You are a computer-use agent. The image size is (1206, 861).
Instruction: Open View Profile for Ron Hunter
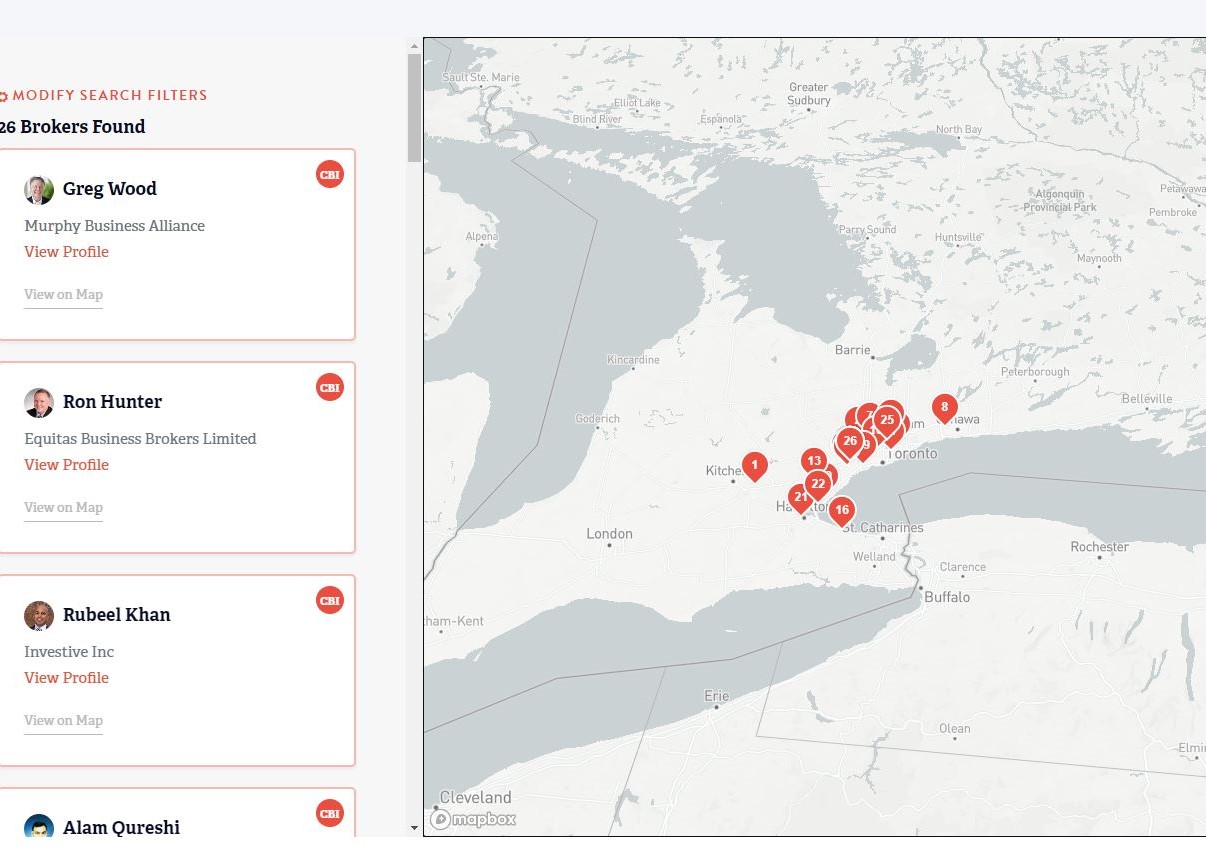(66, 465)
